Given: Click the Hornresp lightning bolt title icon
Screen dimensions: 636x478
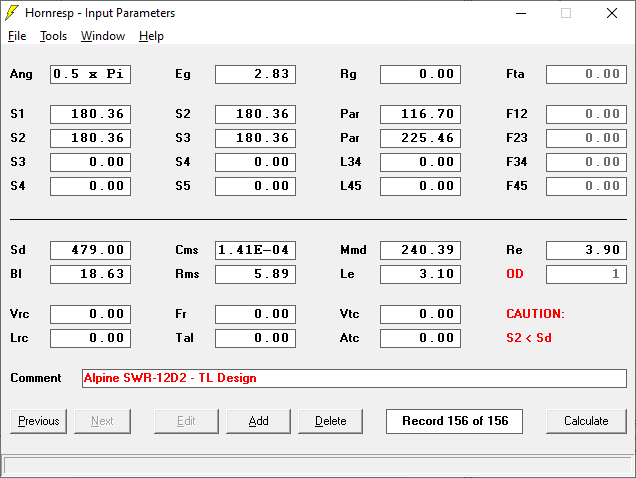Looking at the screenshot, I should pyautogui.click(x=12, y=13).
